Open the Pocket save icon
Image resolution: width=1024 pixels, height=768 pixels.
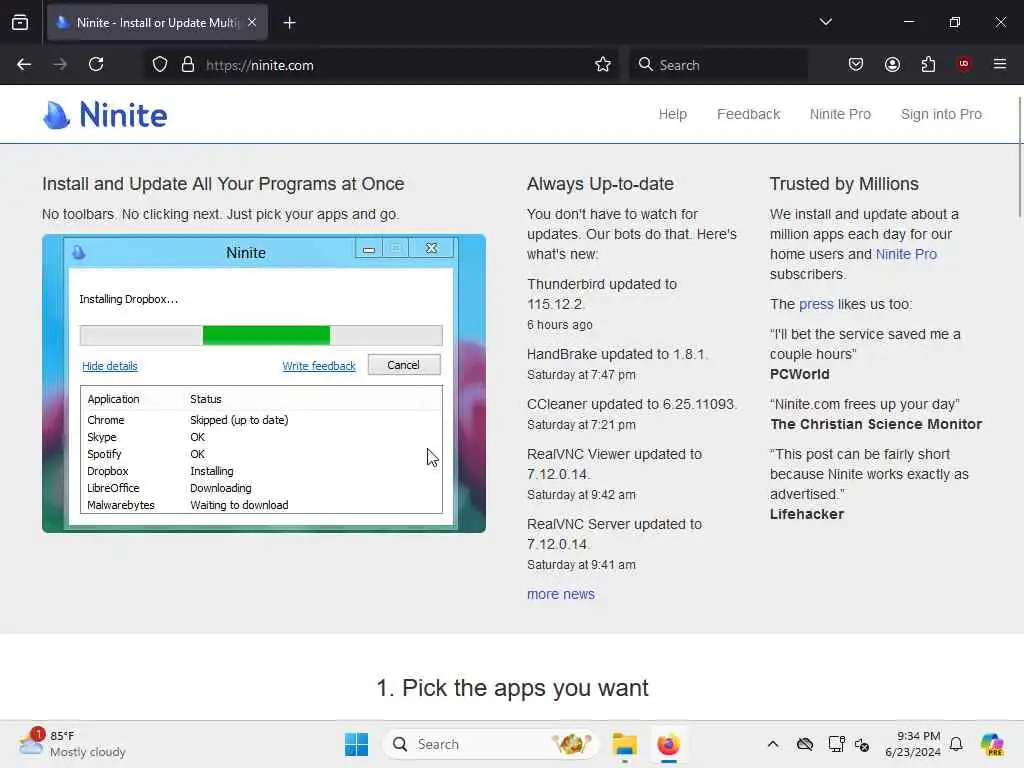(856, 65)
